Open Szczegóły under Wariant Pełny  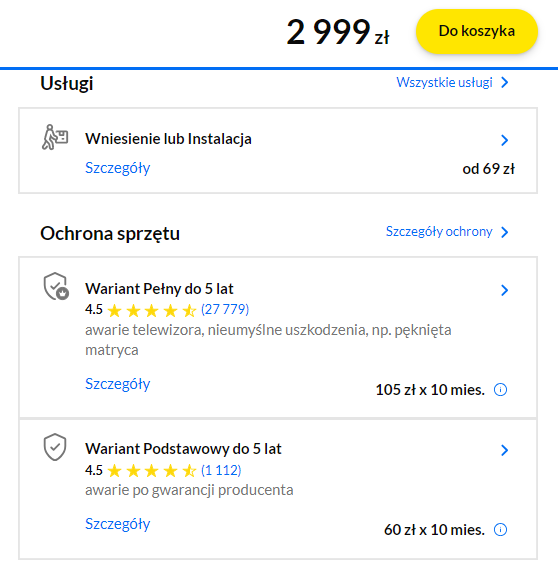(x=118, y=384)
